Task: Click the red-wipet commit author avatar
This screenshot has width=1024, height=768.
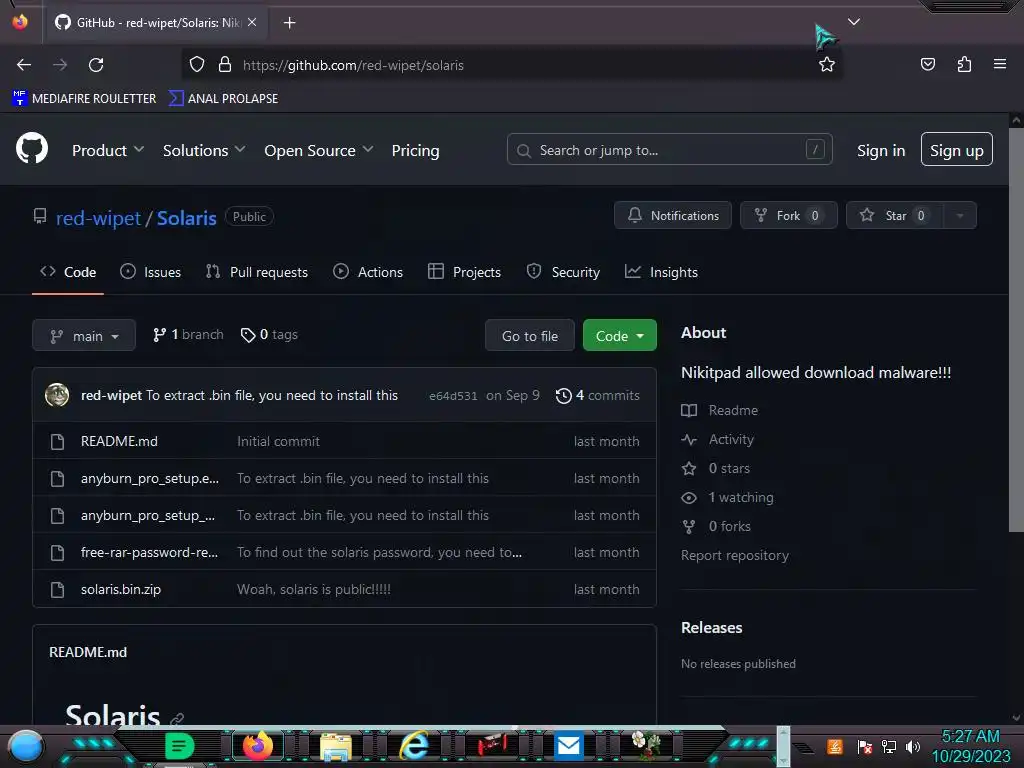Action: pyautogui.click(x=57, y=394)
